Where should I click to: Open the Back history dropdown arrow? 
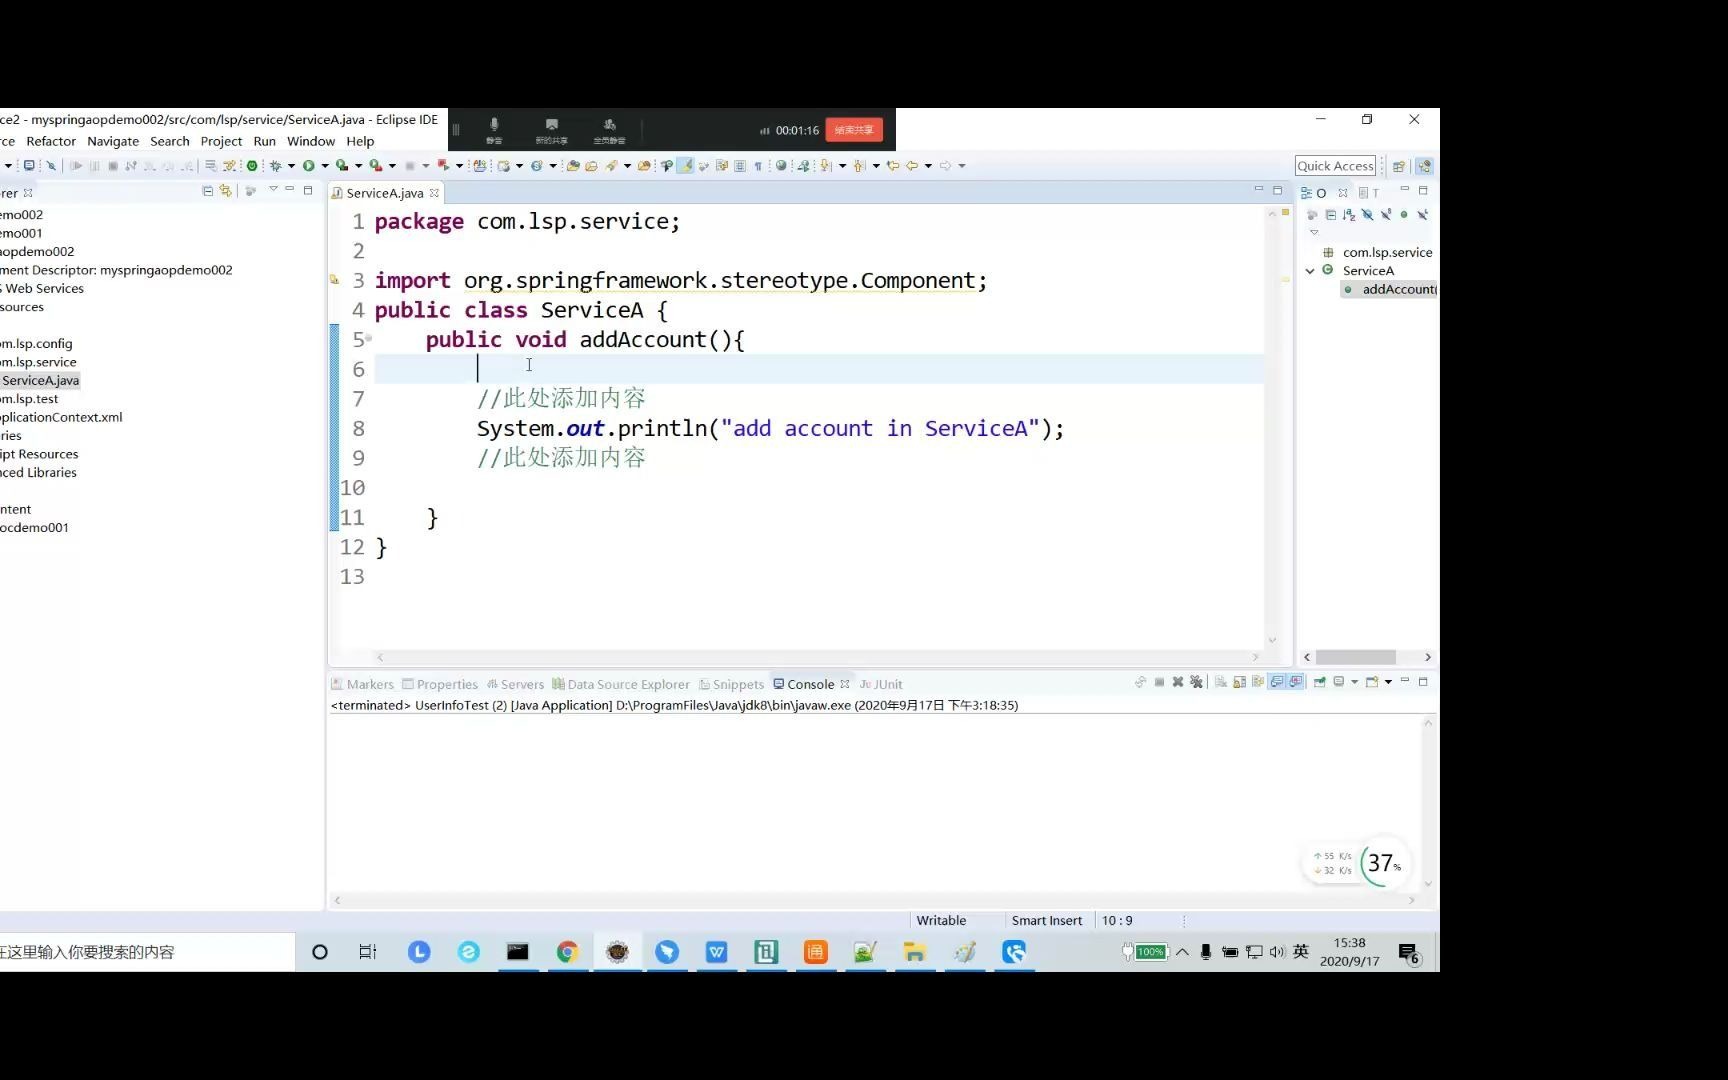(x=928, y=166)
